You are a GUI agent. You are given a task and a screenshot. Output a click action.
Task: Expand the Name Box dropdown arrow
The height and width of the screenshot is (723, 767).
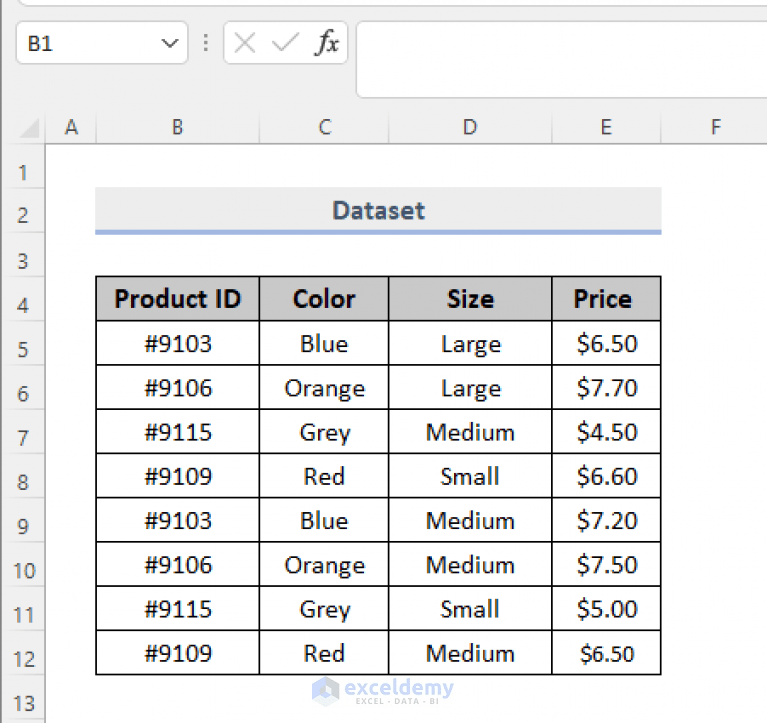point(170,44)
